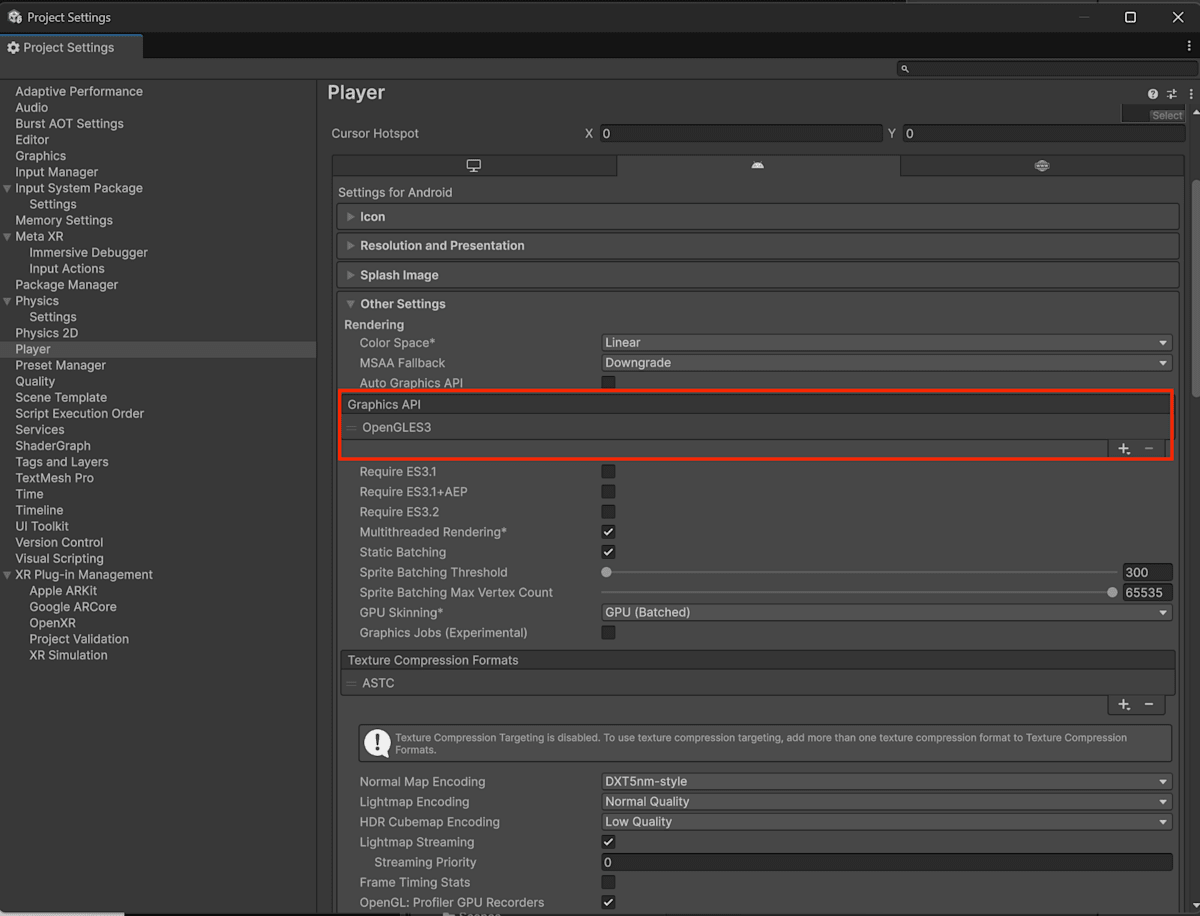The height and width of the screenshot is (916, 1200).
Task: Toggle Require ES3.1 checkbox
Action: (608, 472)
